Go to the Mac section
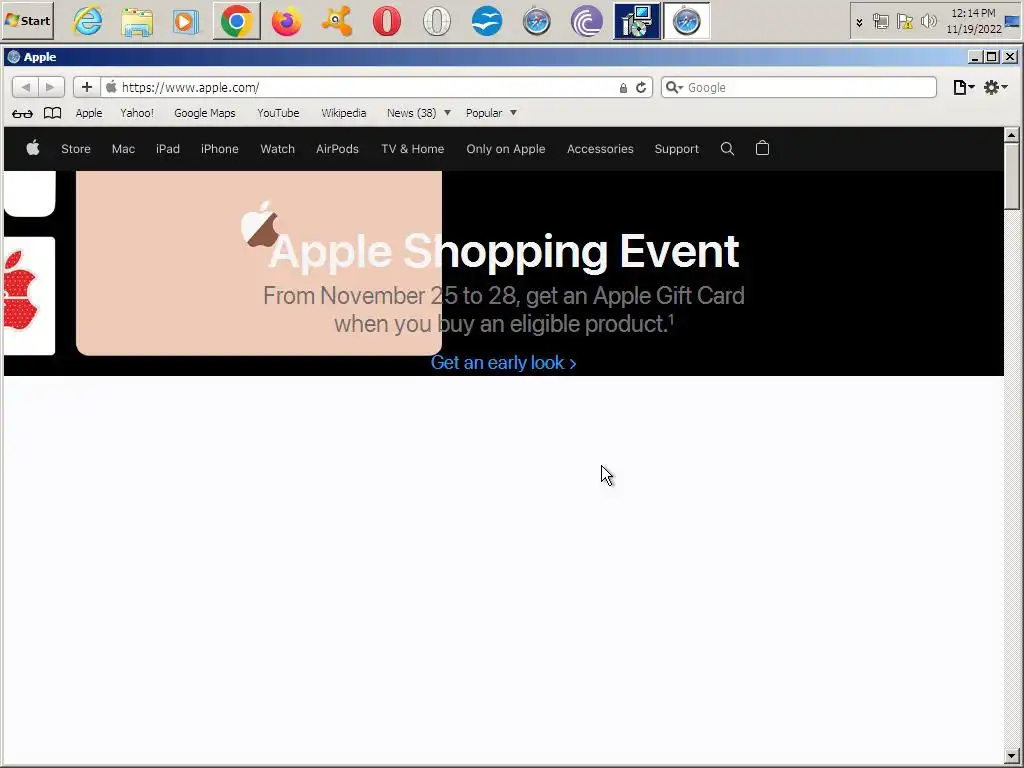This screenshot has width=1024, height=768. coord(123,149)
